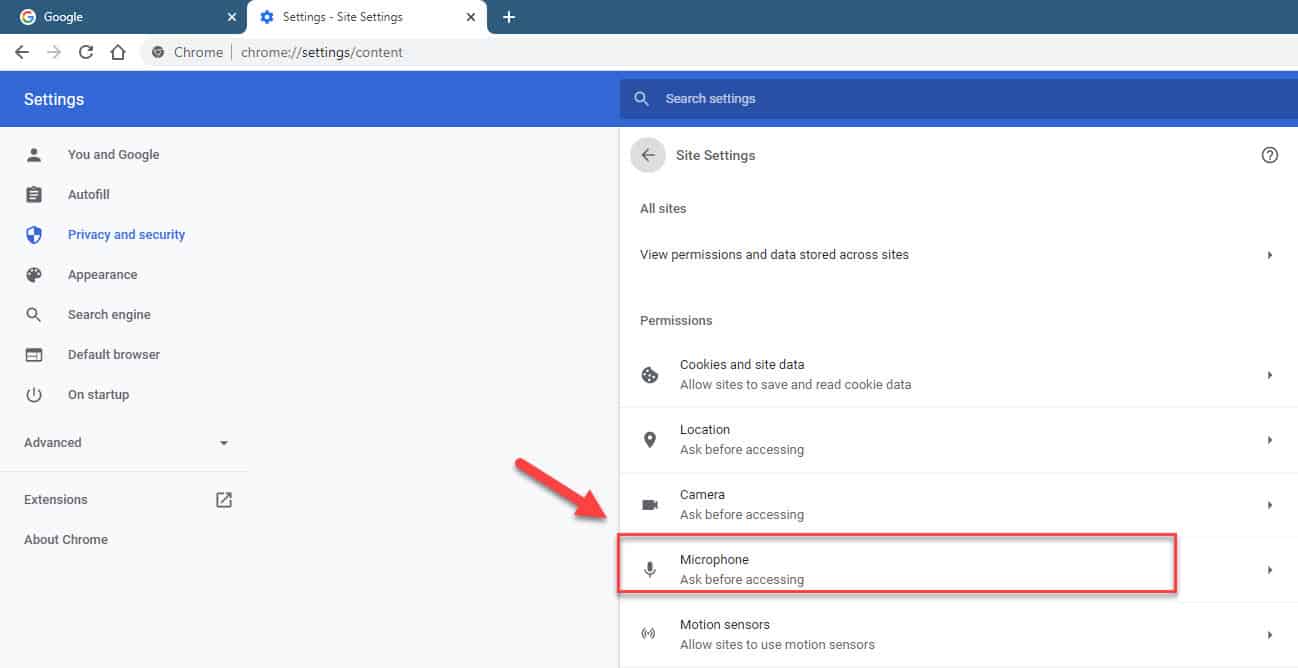
Task: Click the Site Settings heading text
Action: [x=716, y=155]
